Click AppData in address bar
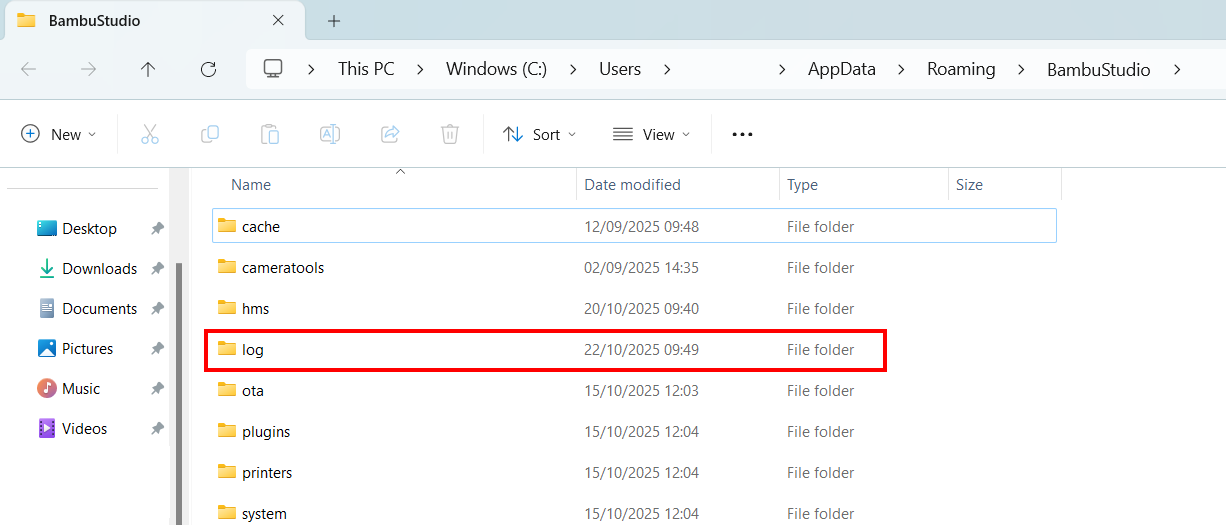This screenshot has height=525, width=1226. point(842,69)
